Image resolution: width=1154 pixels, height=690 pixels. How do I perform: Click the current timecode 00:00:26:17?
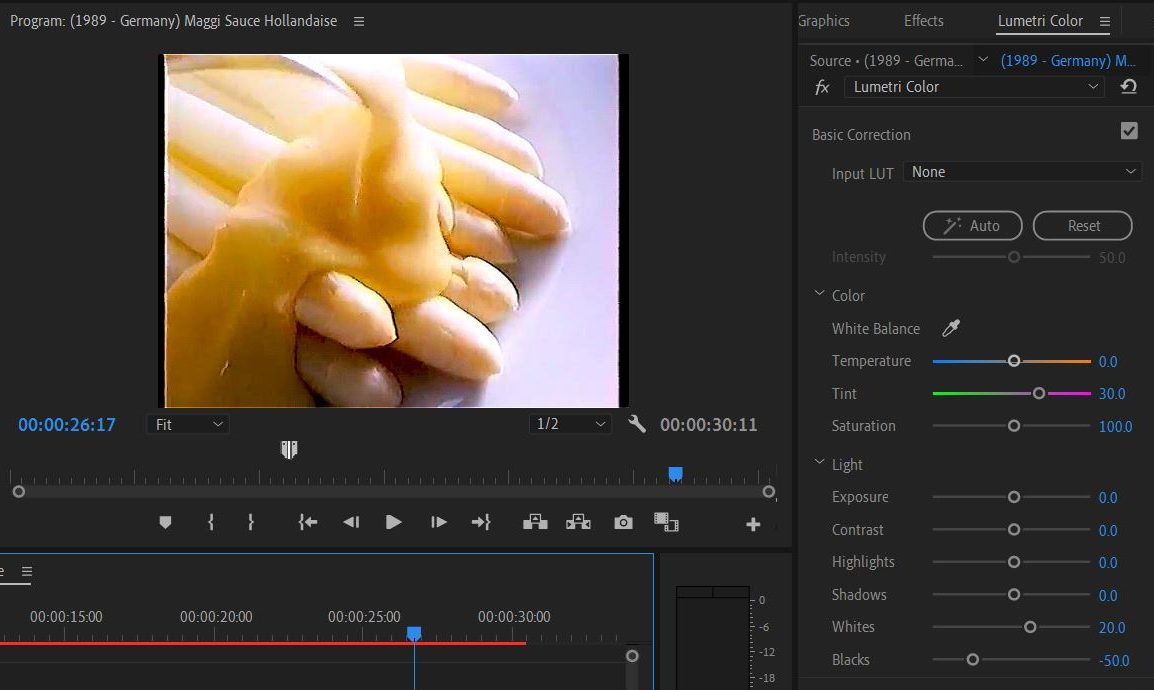pyautogui.click(x=67, y=425)
